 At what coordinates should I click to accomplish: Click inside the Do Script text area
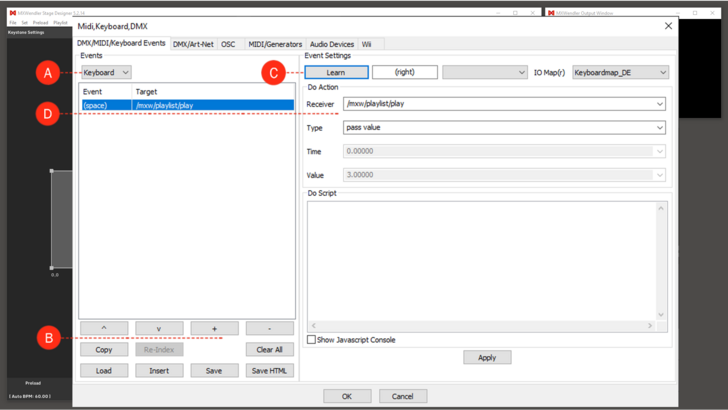coord(482,261)
